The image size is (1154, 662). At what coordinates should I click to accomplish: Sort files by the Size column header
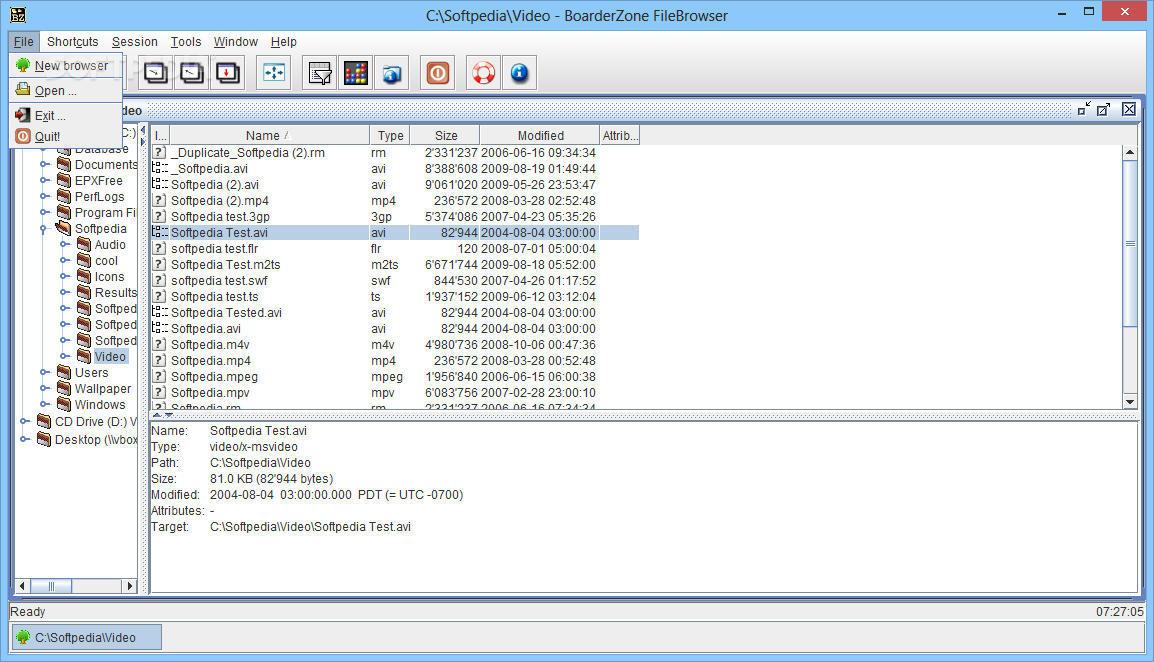[445, 135]
